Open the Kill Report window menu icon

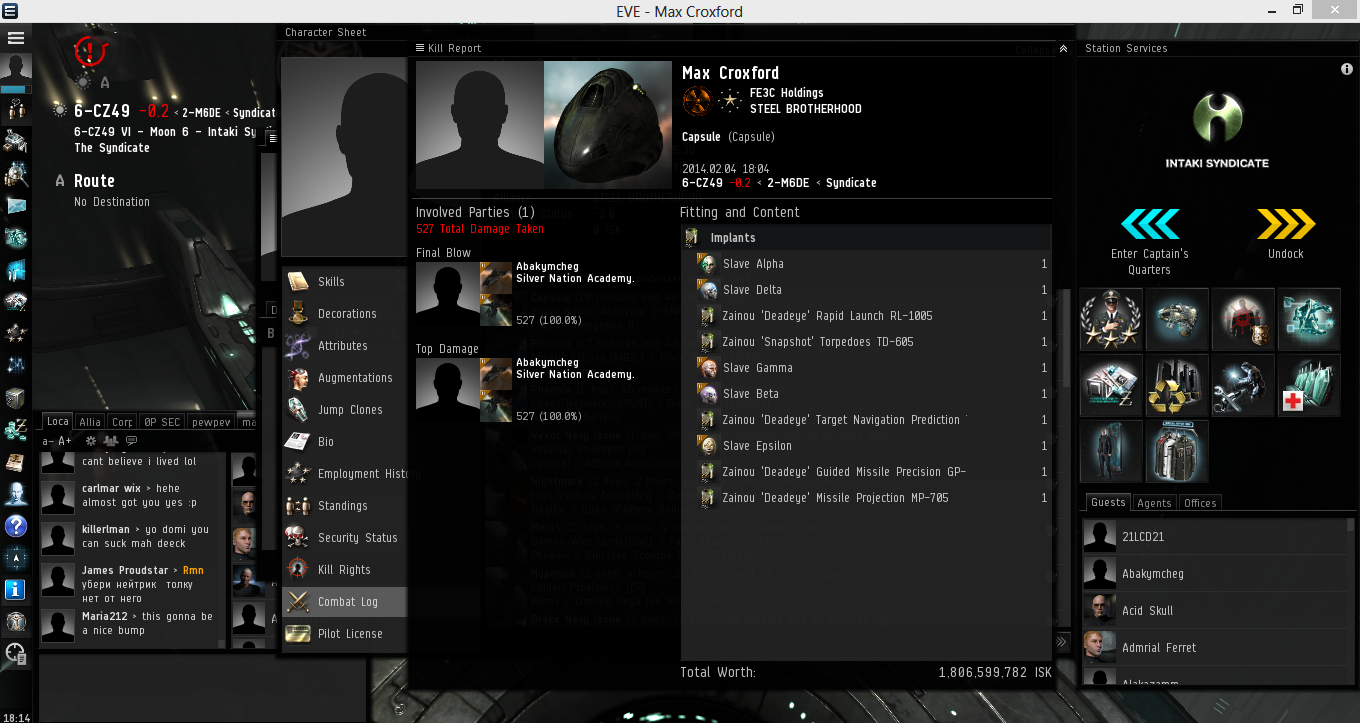420,48
